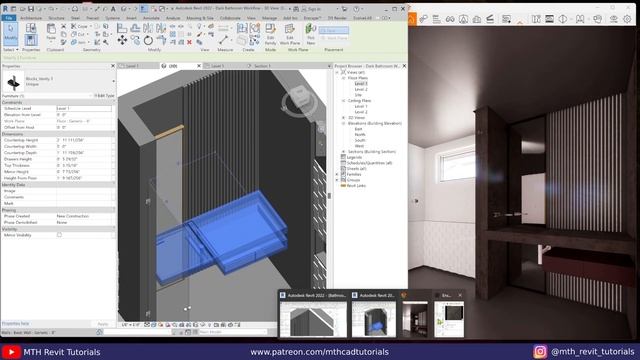Click the Properties help link
640x360 pixels.
(x=16, y=324)
